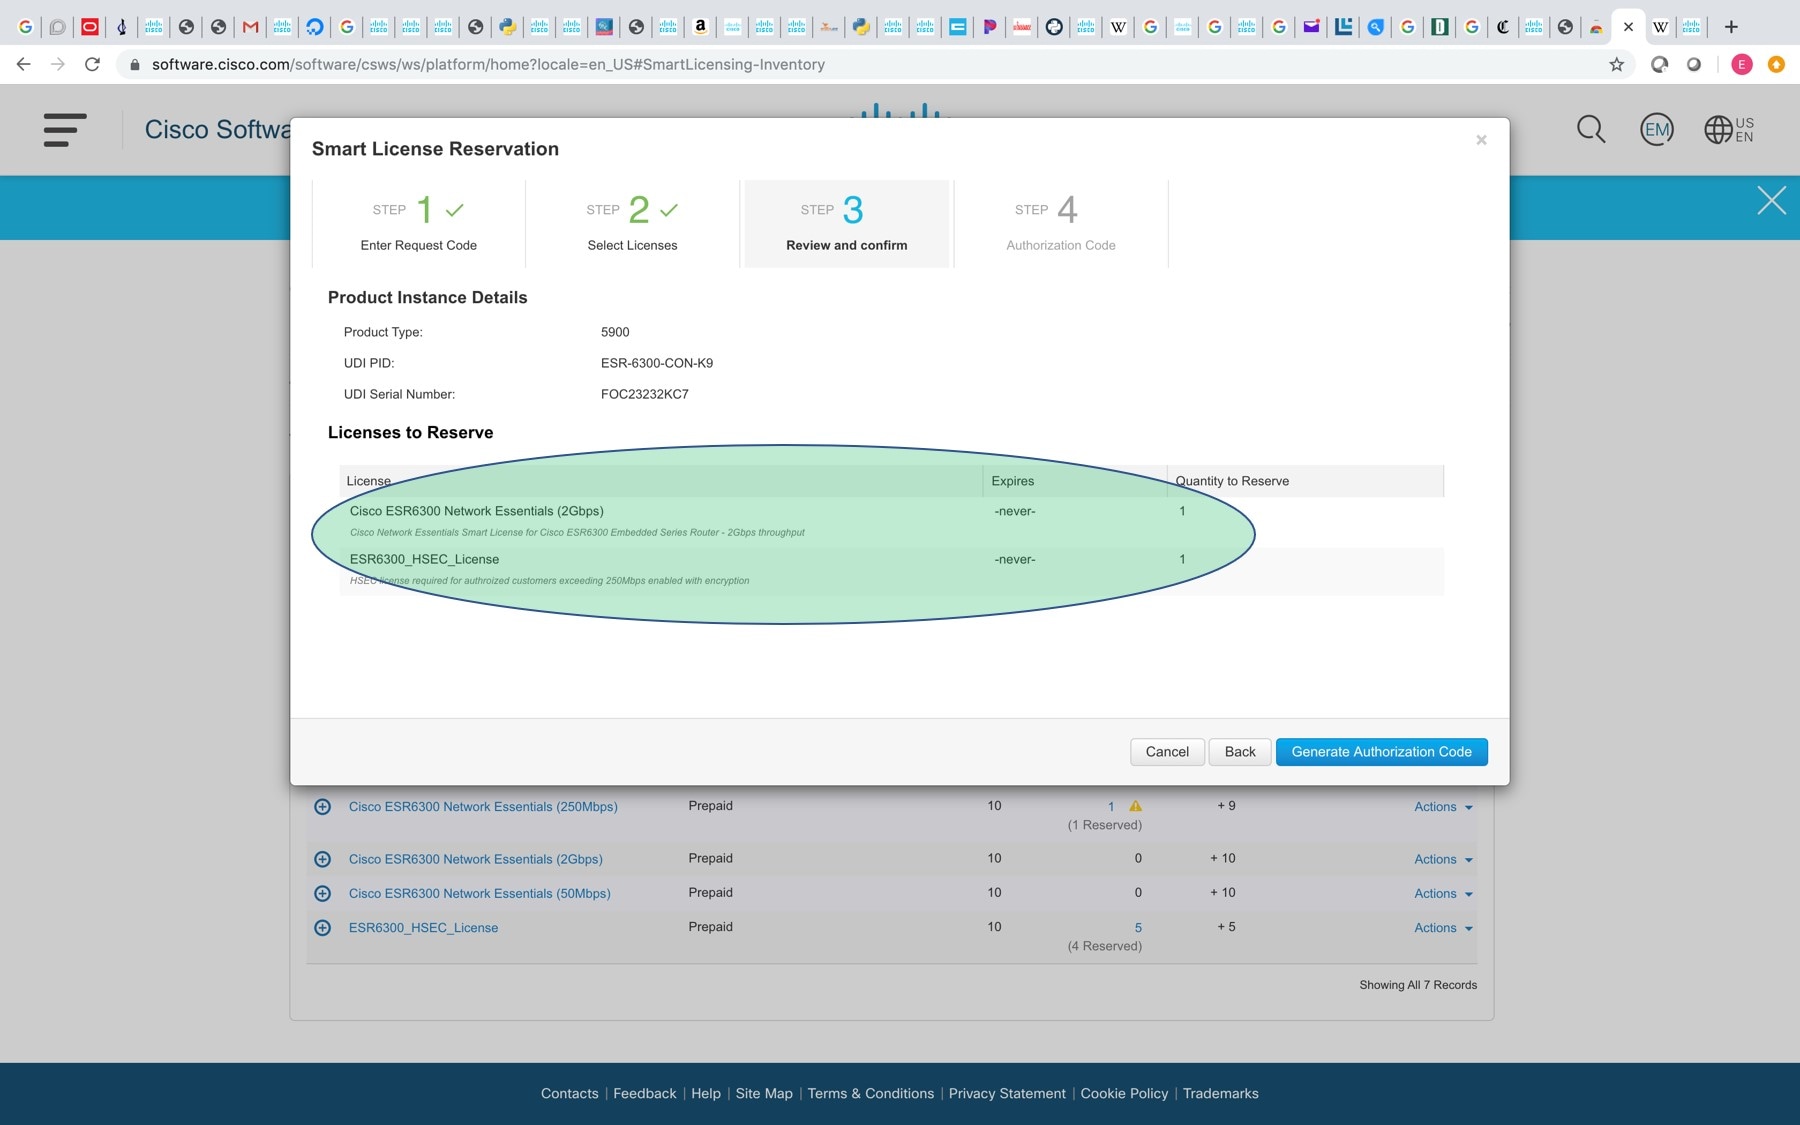This screenshot has height=1125, width=1800.
Task: Dismiss the blue banner with its X
Action: pyautogui.click(x=1771, y=201)
